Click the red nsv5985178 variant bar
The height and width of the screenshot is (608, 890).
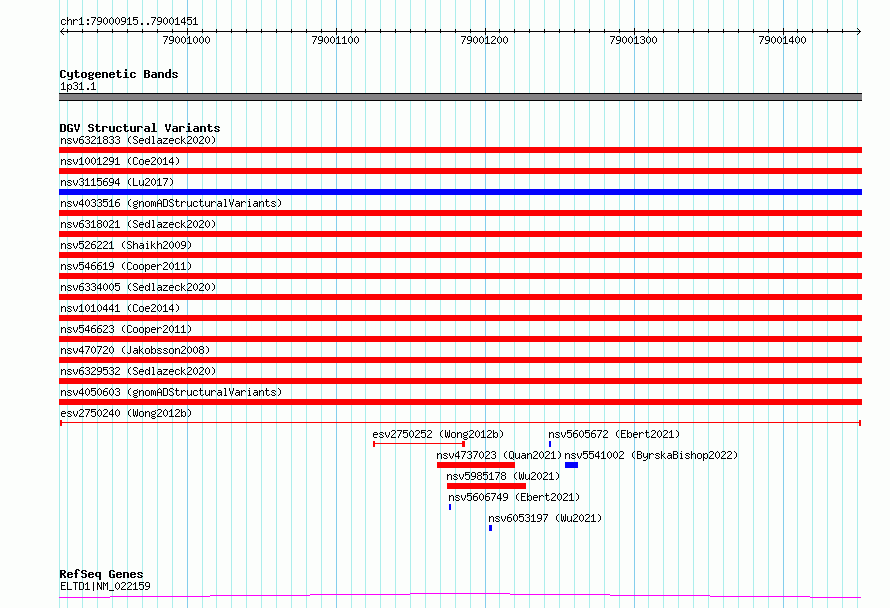pos(486,486)
